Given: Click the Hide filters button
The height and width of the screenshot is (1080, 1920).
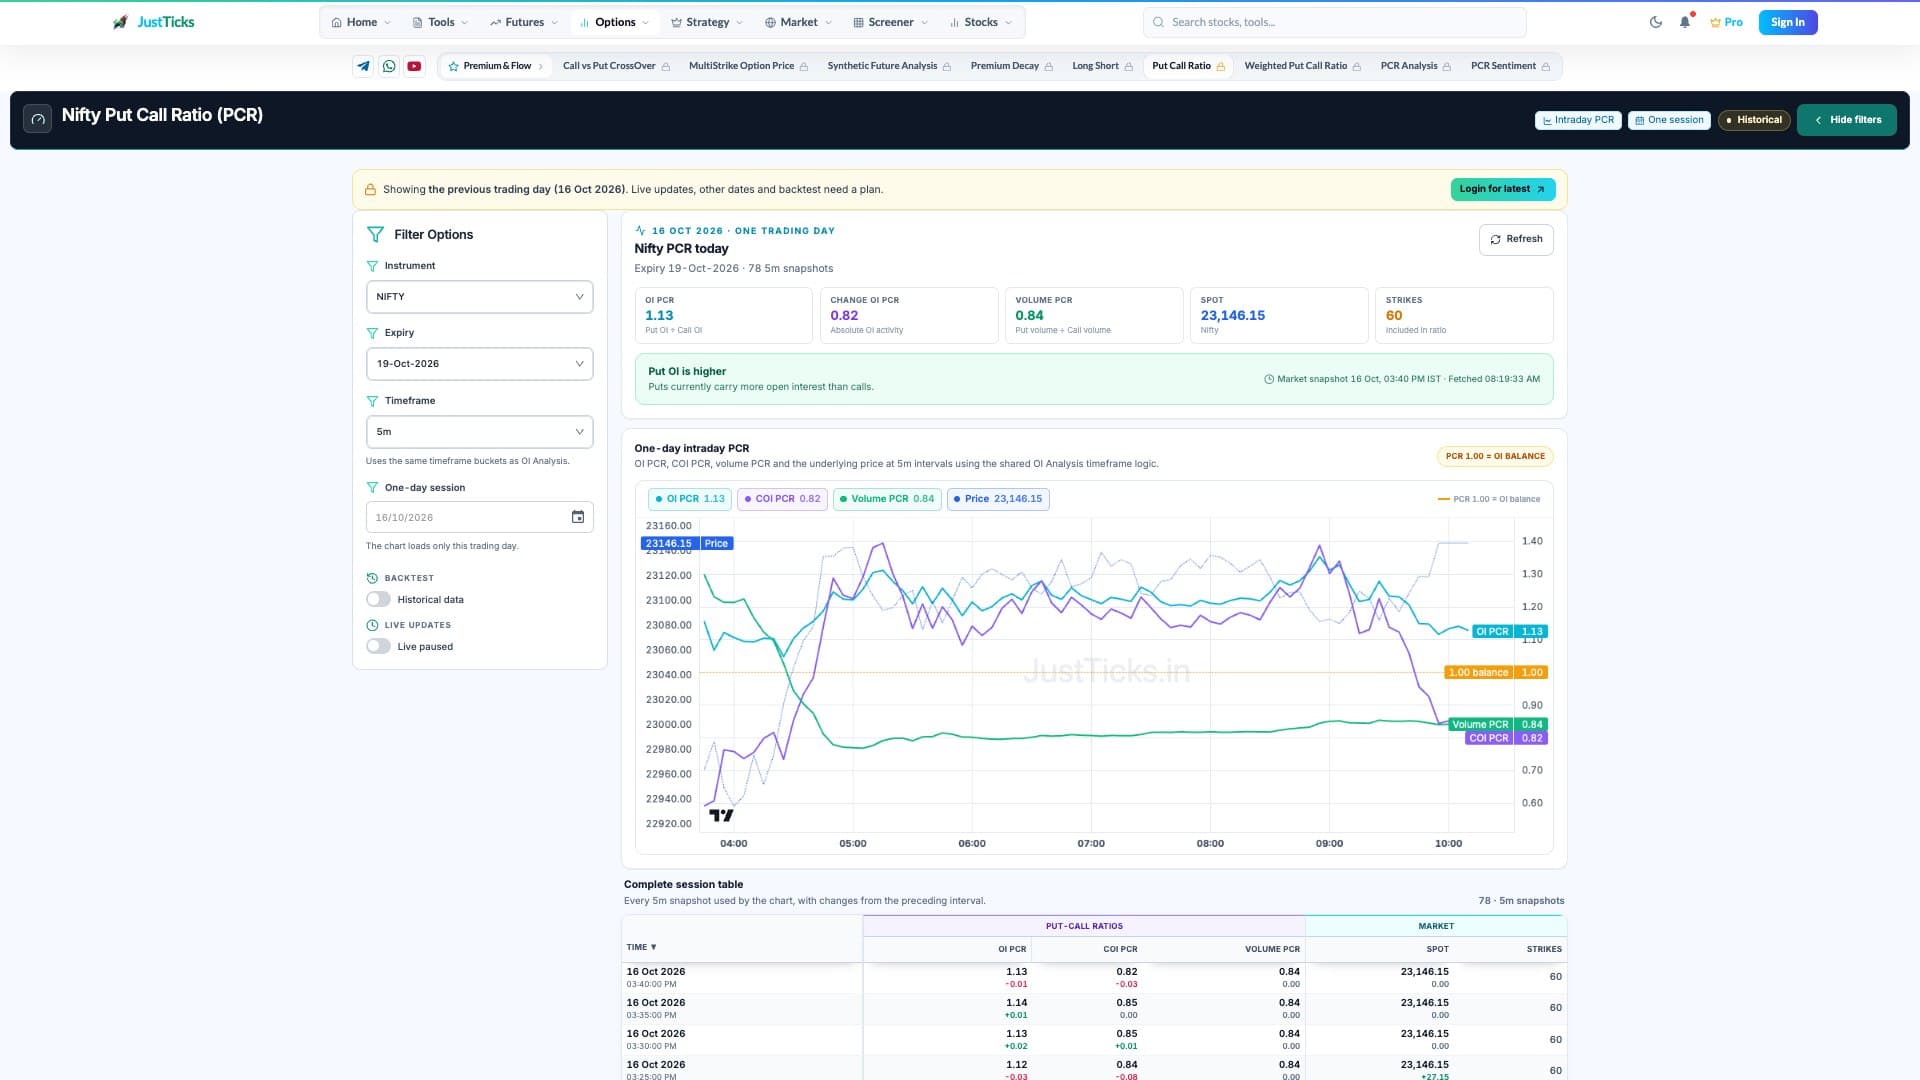Looking at the screenshot, I should point(1847,120).
